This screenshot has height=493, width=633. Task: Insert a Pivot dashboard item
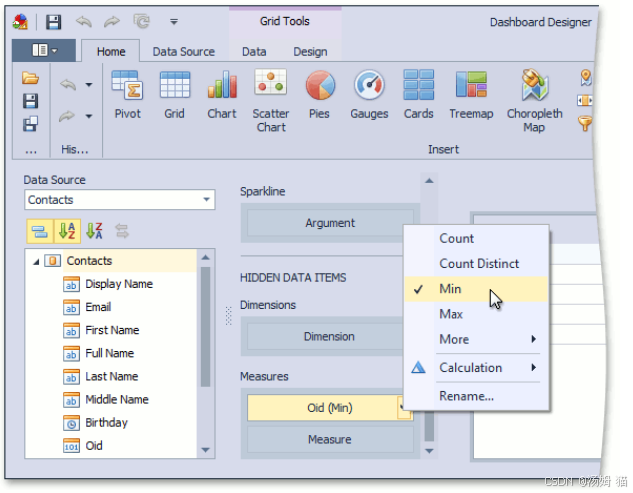(x=127, y=95)
